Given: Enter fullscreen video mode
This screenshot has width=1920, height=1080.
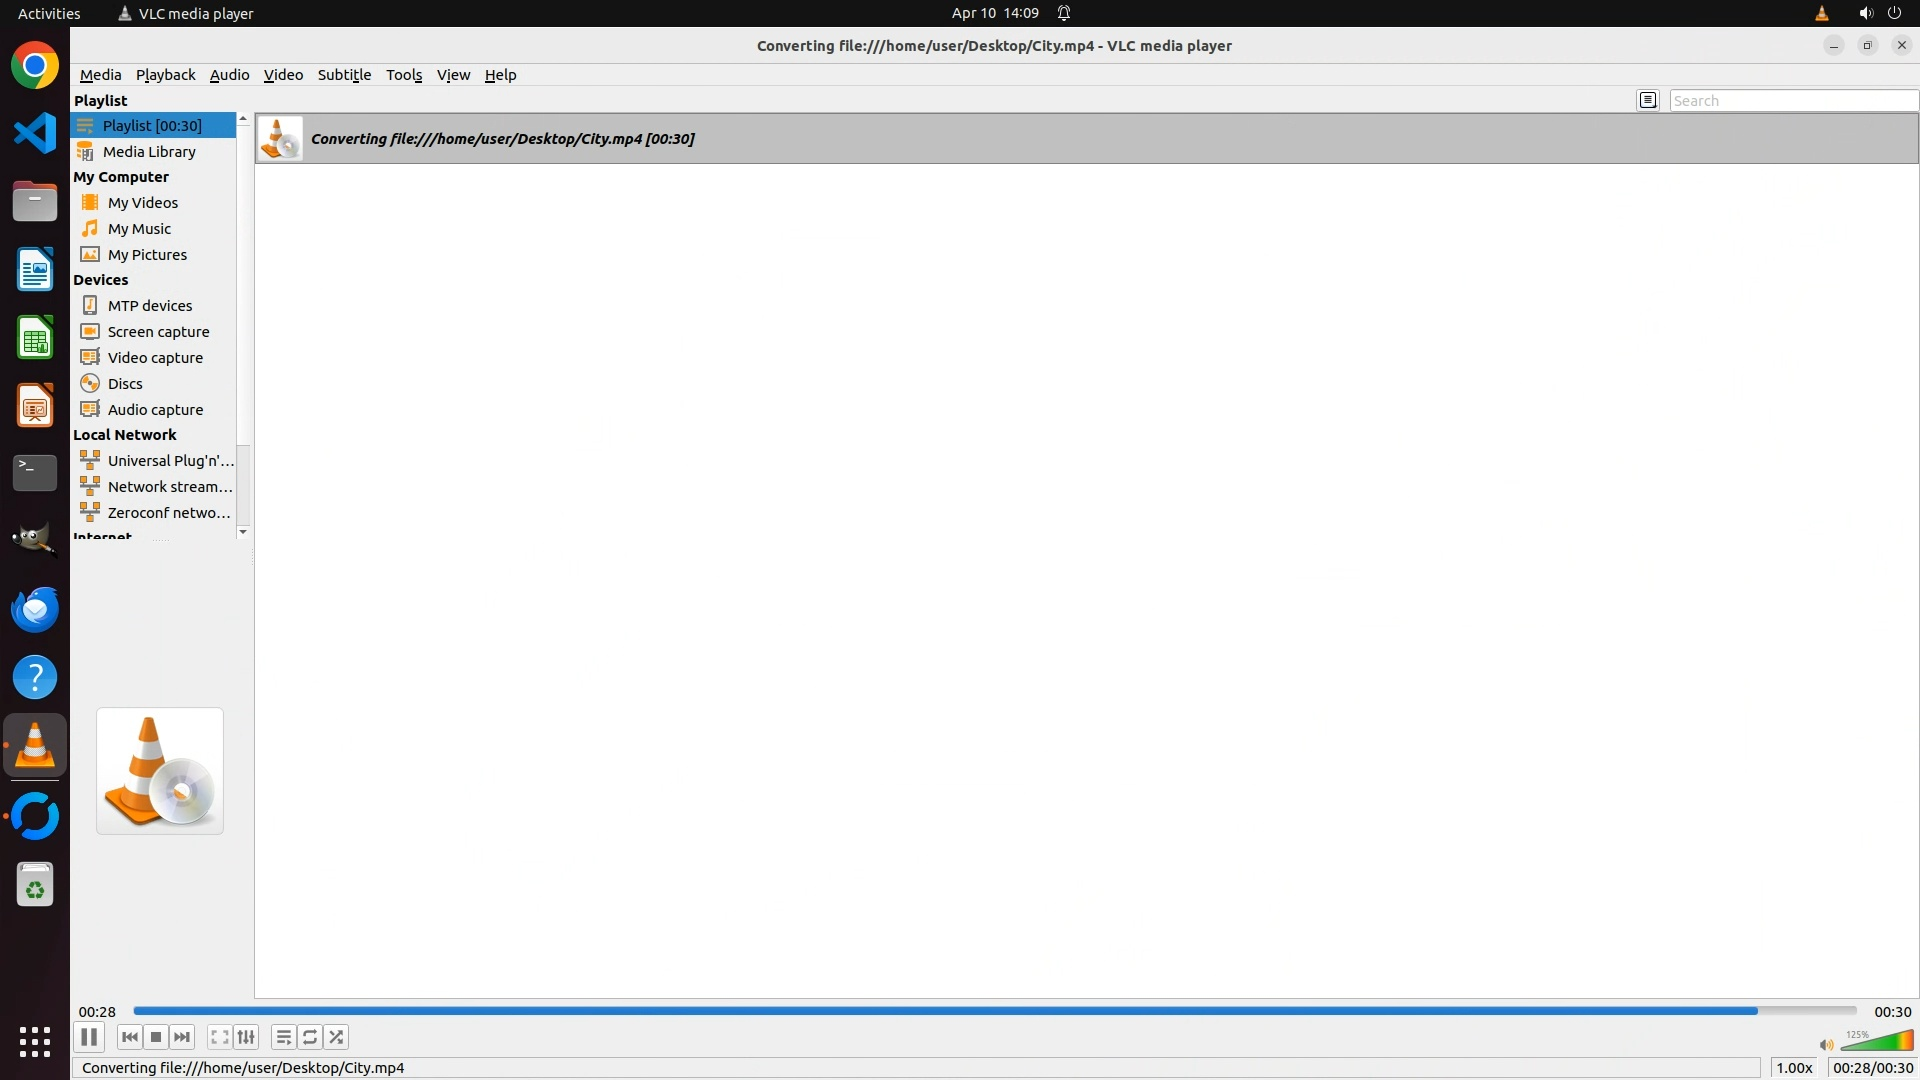Looking at the screenshot, I should coord(219,1037).
